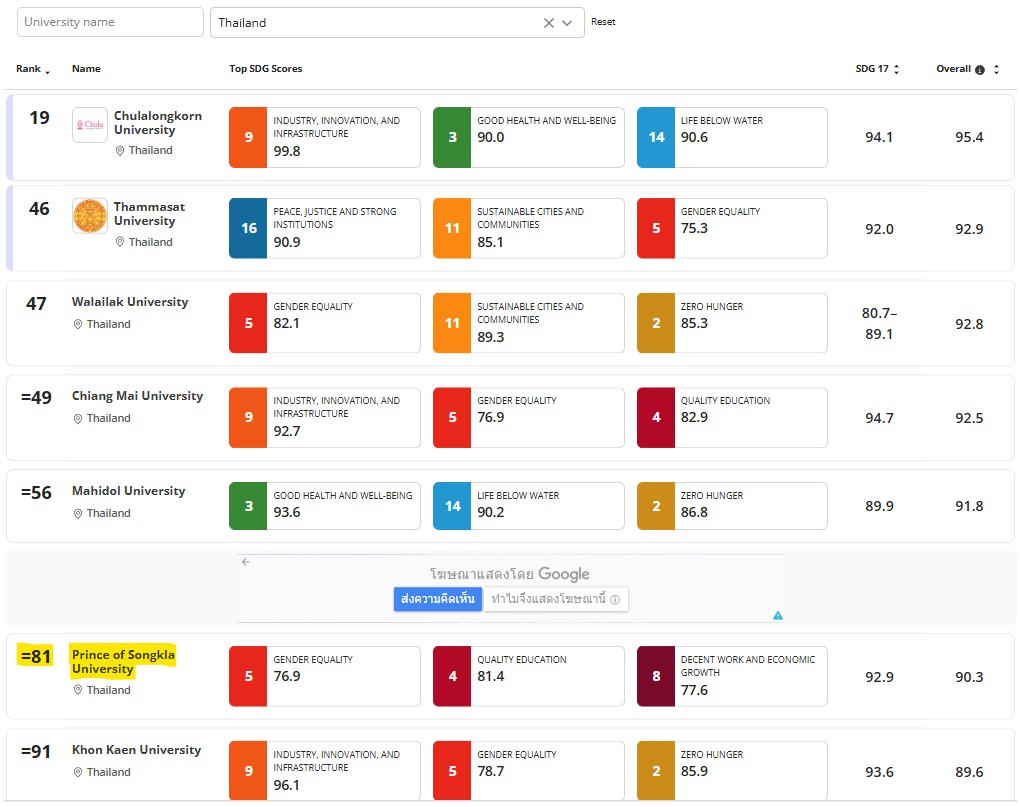Click Khon Kaen's SDG 2 badge
Screen dimensions: 1020x807
(x=656, y=771)
